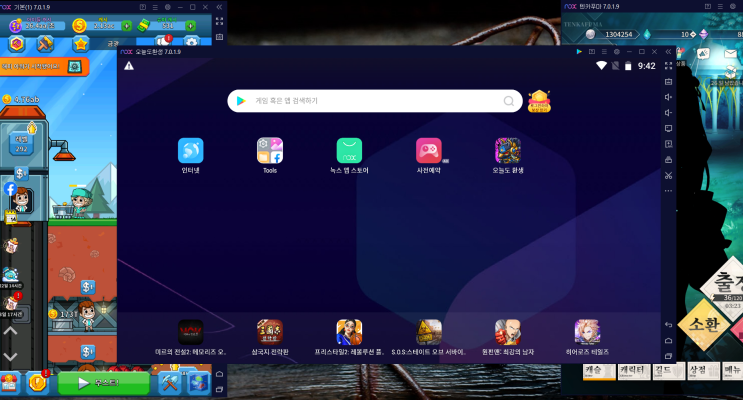Click green plus next to super cash 531
This screenshot has height=400, width=743.
(x=190, y=26)
